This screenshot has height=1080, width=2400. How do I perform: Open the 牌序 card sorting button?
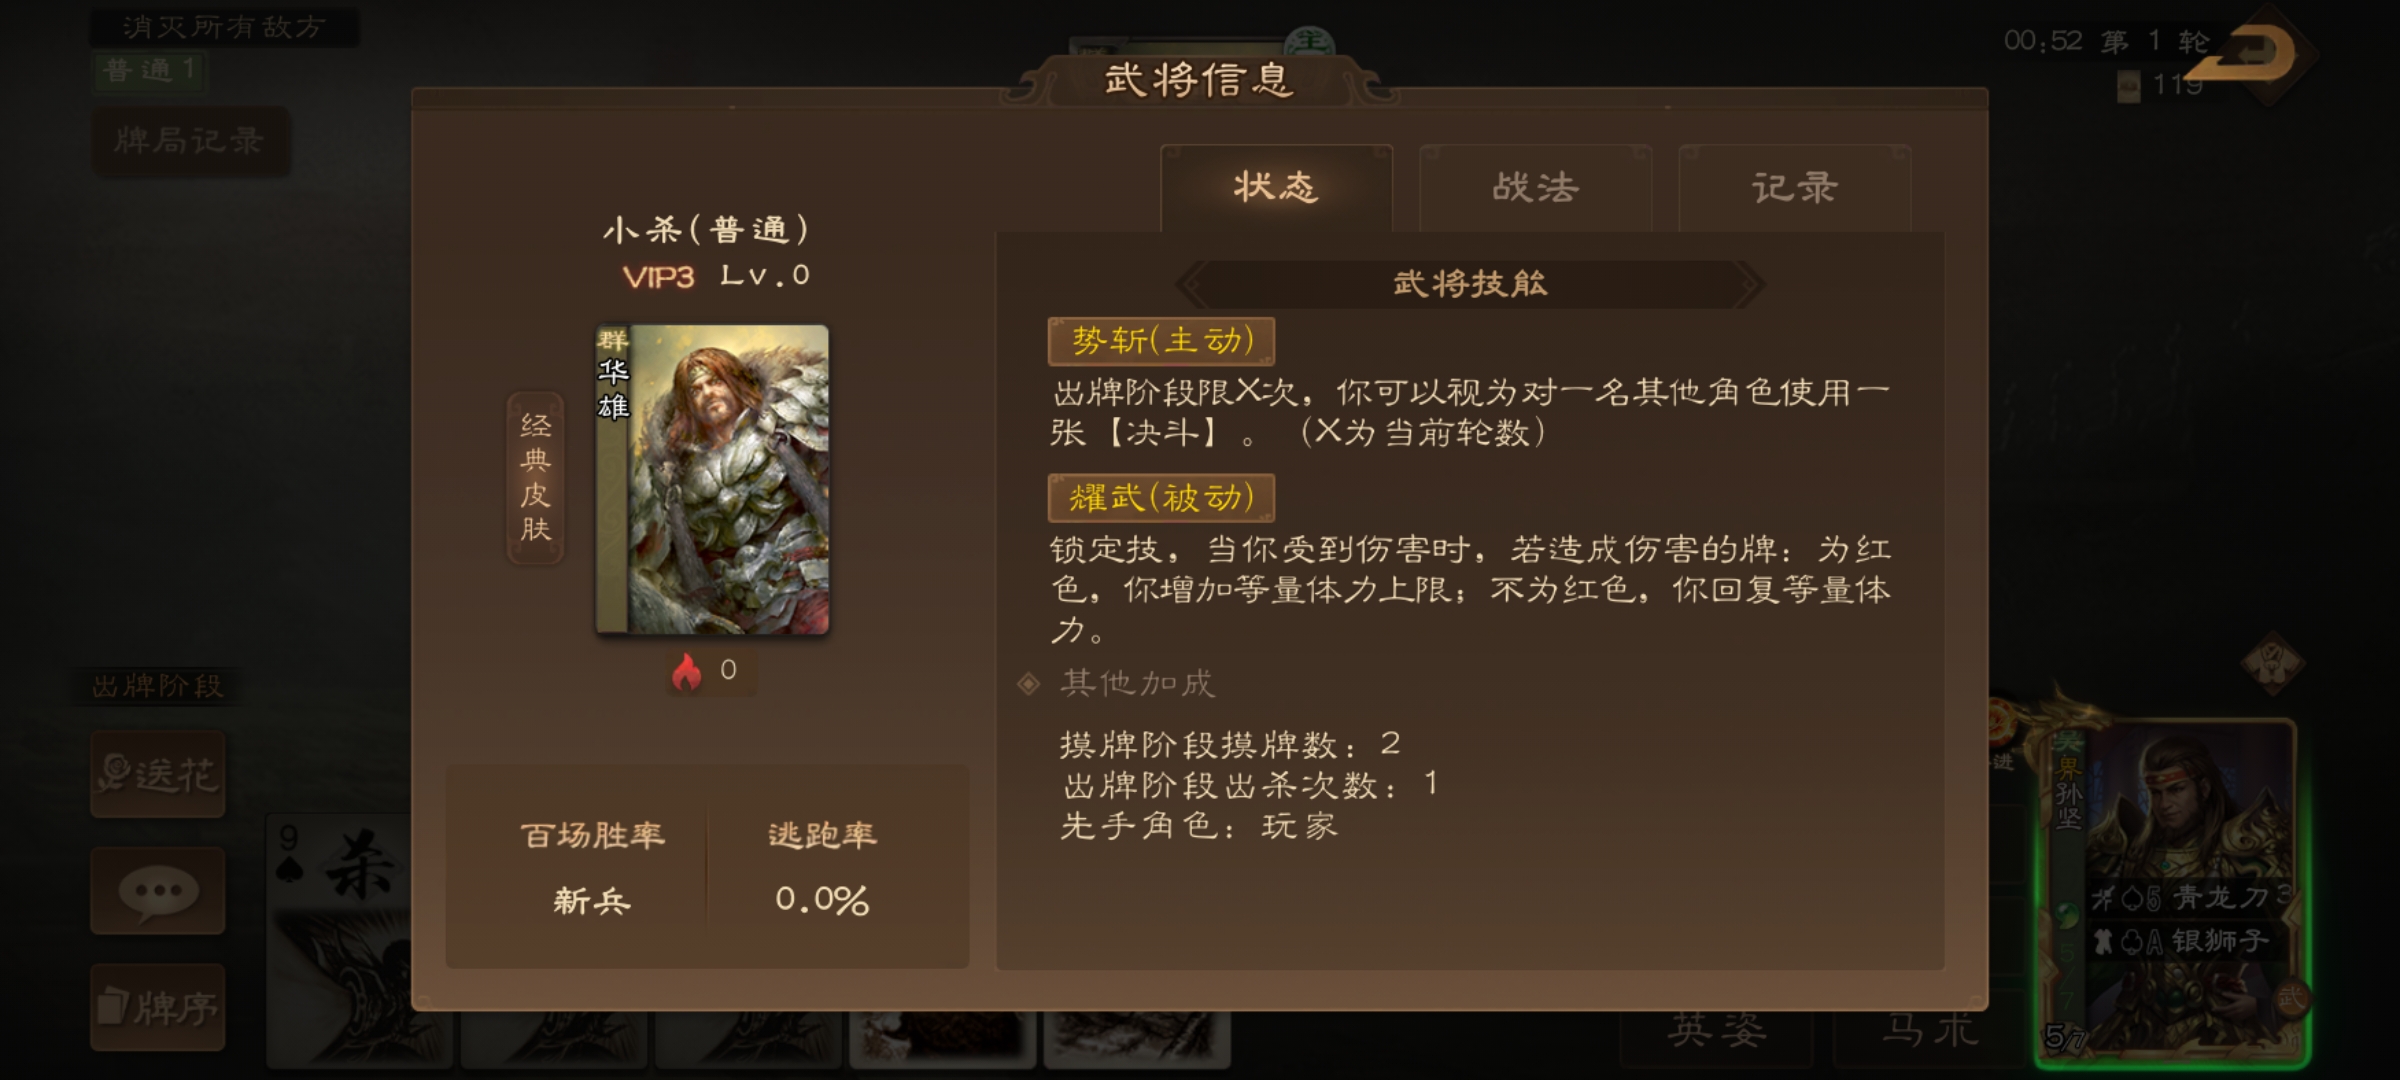pyautogui.click(x=158, y=1007)
